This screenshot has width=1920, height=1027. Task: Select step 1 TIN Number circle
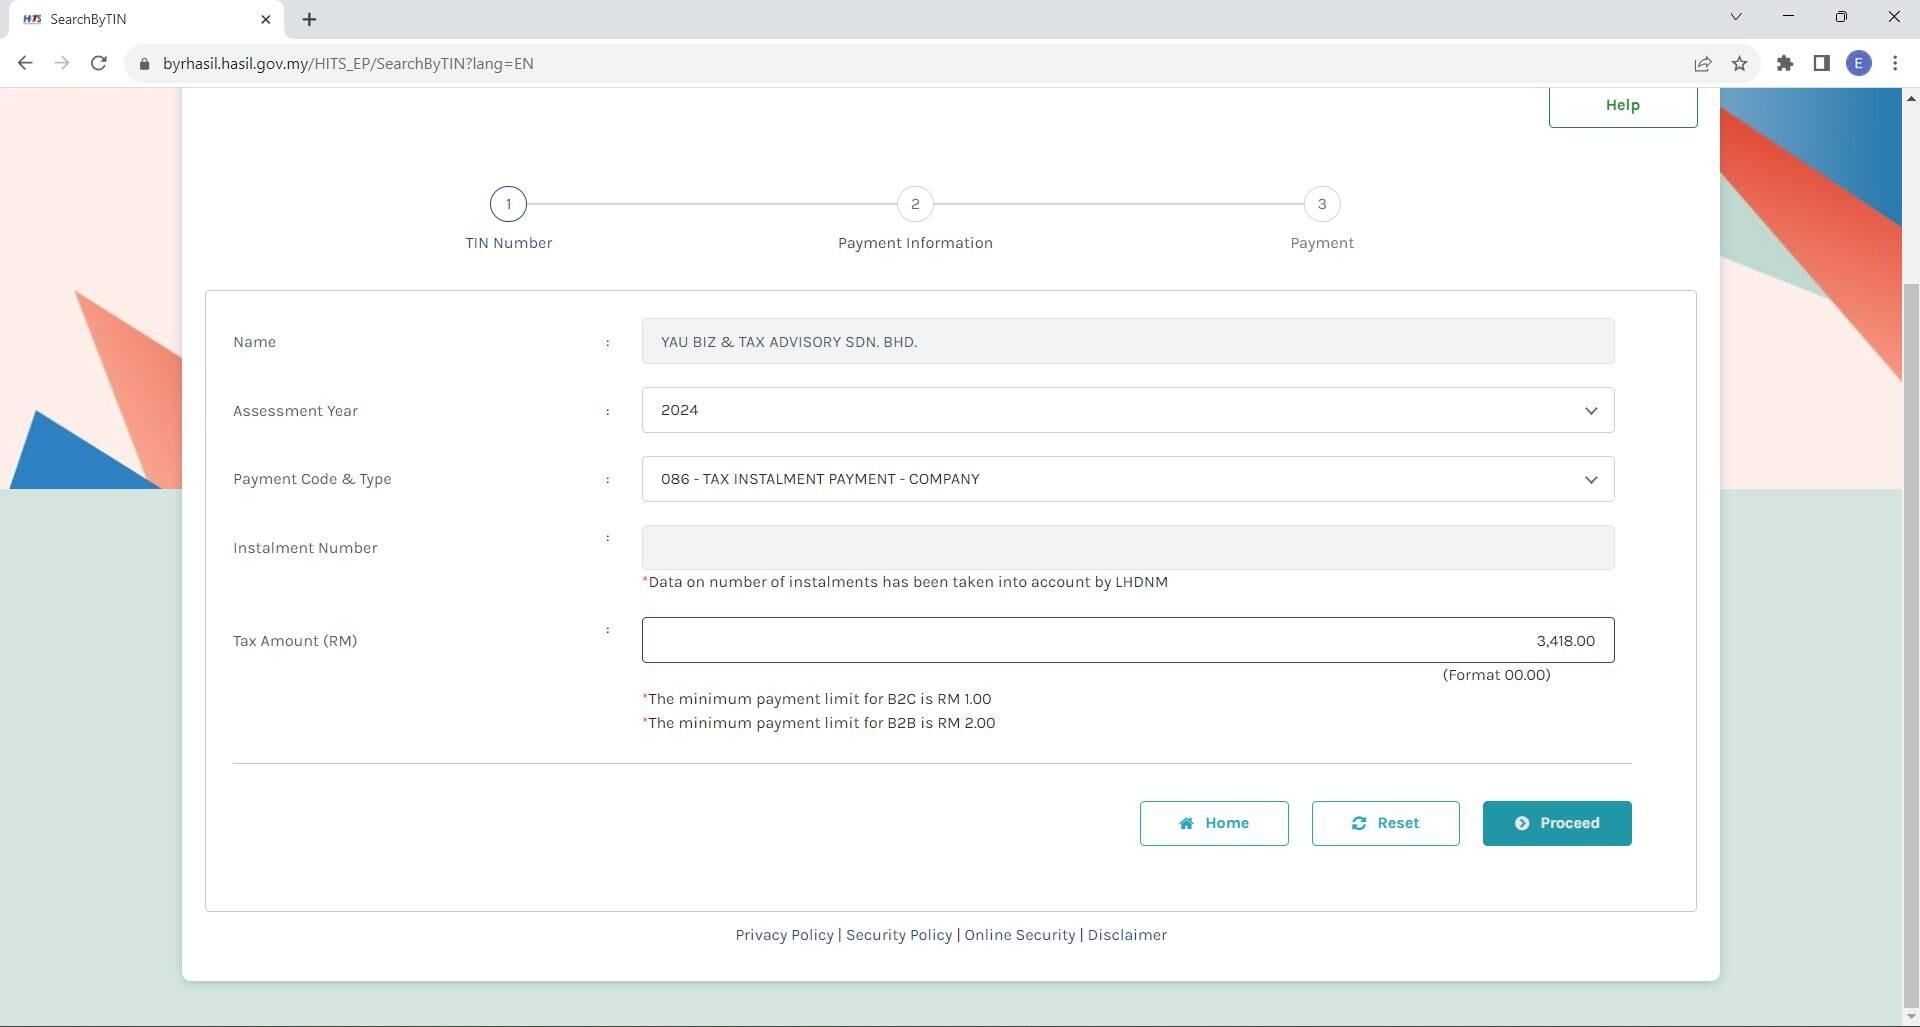point(508,204)
